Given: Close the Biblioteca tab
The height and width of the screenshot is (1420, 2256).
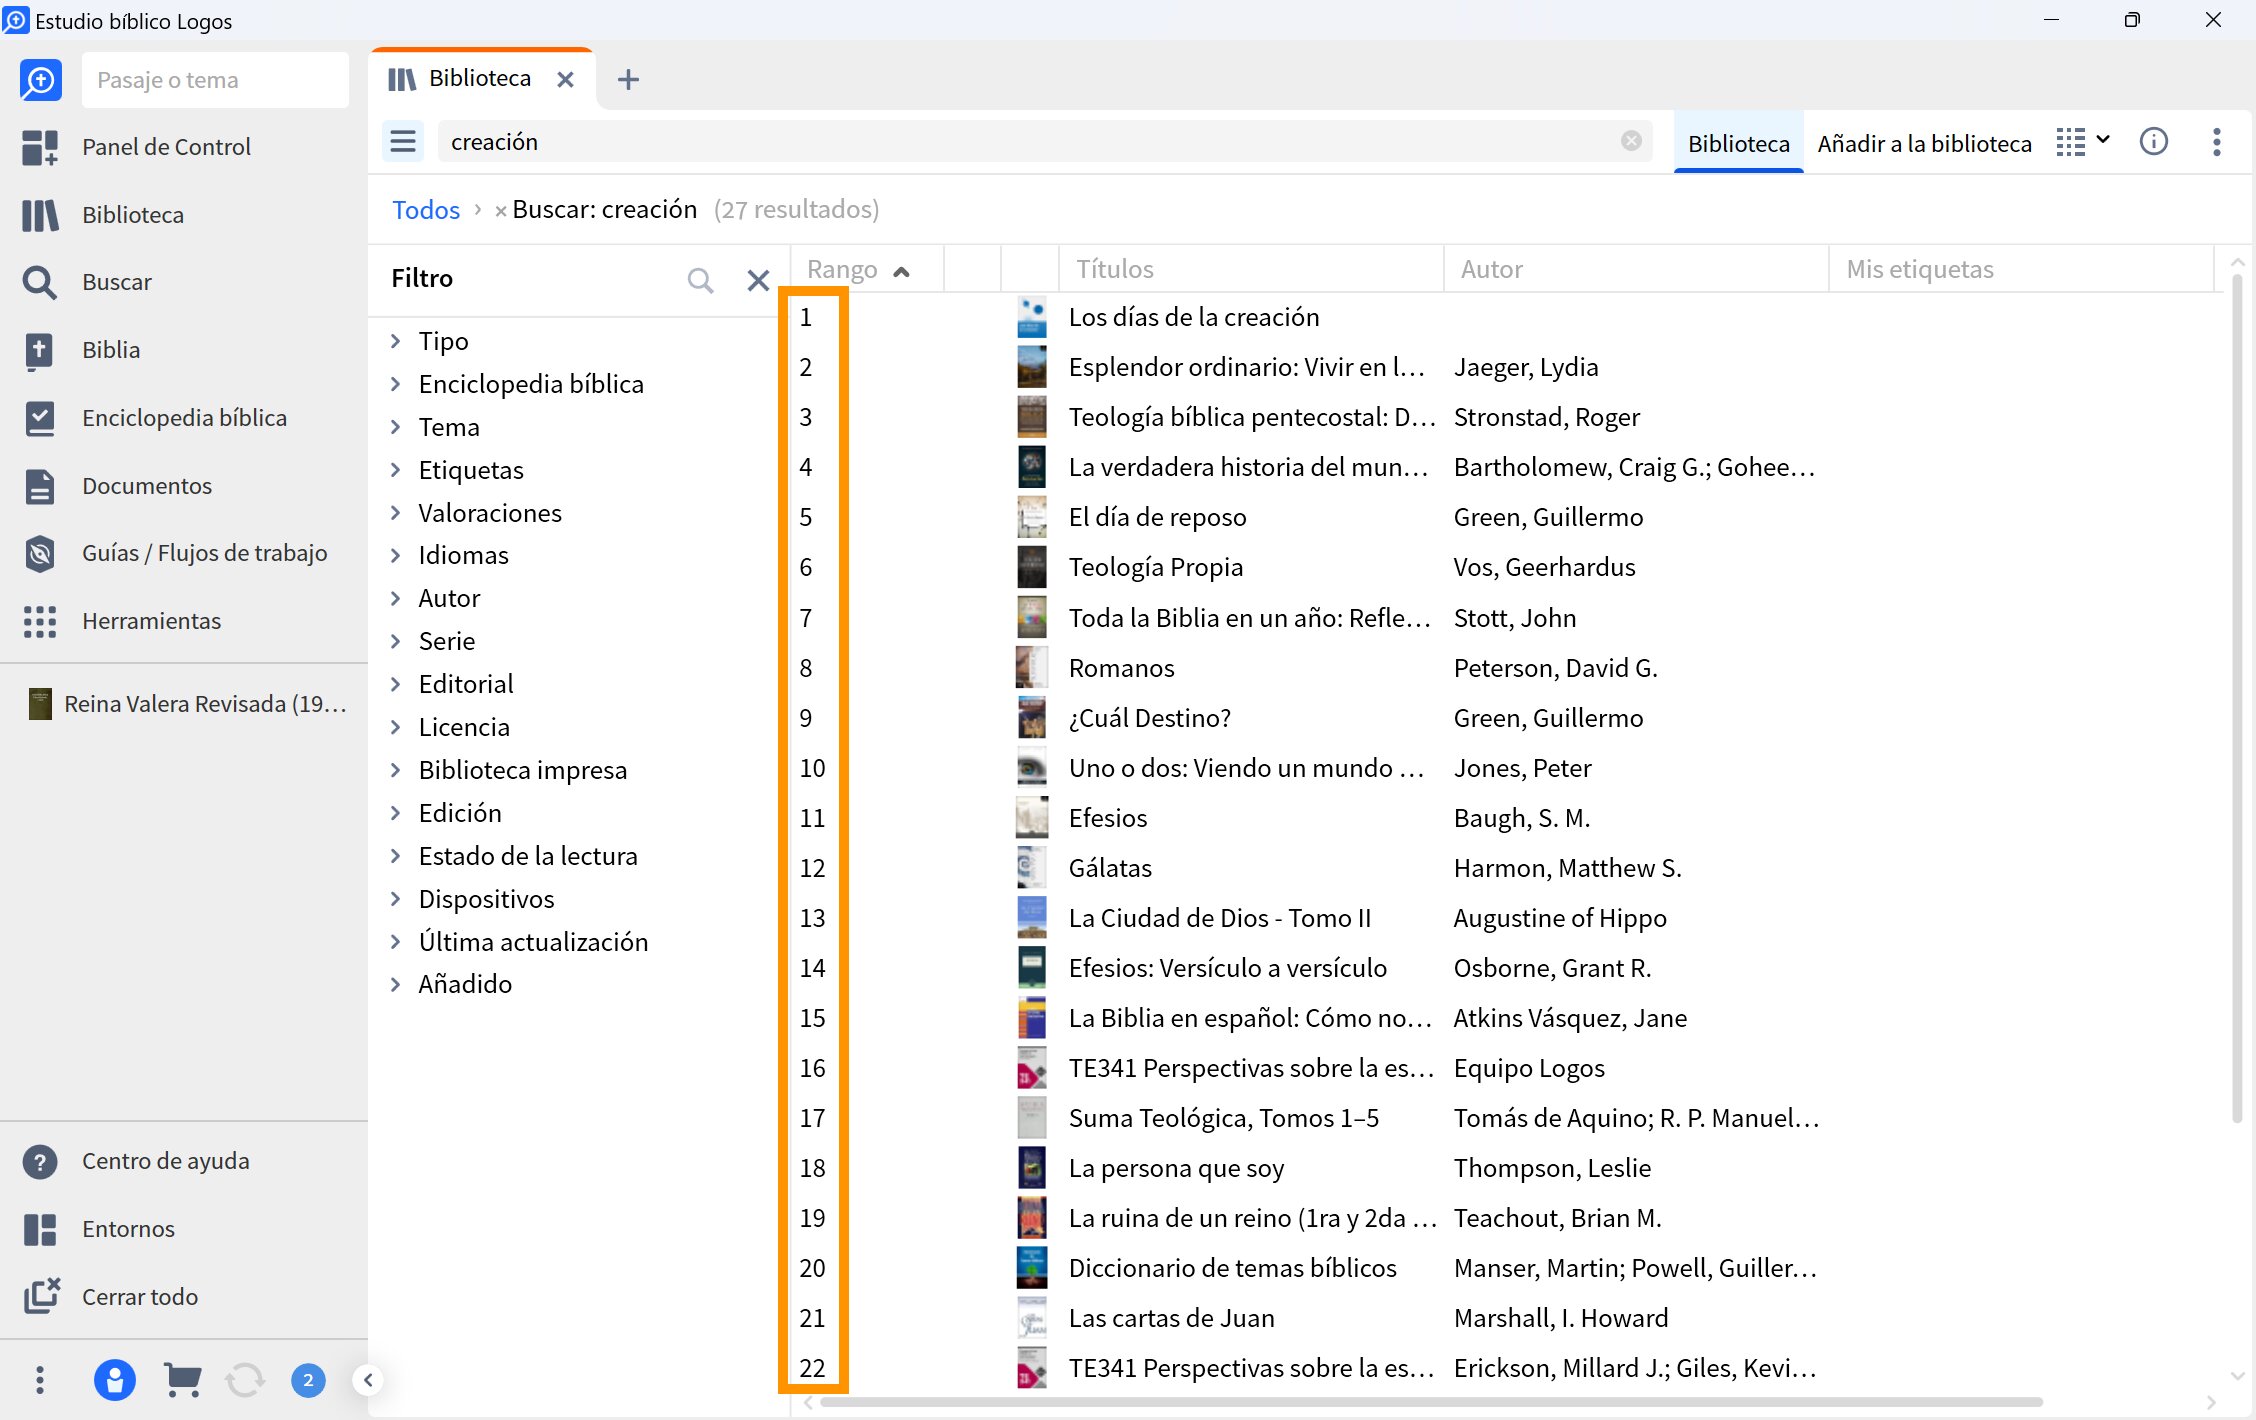Looking at the screenshot, I should (x=565, y=79).
